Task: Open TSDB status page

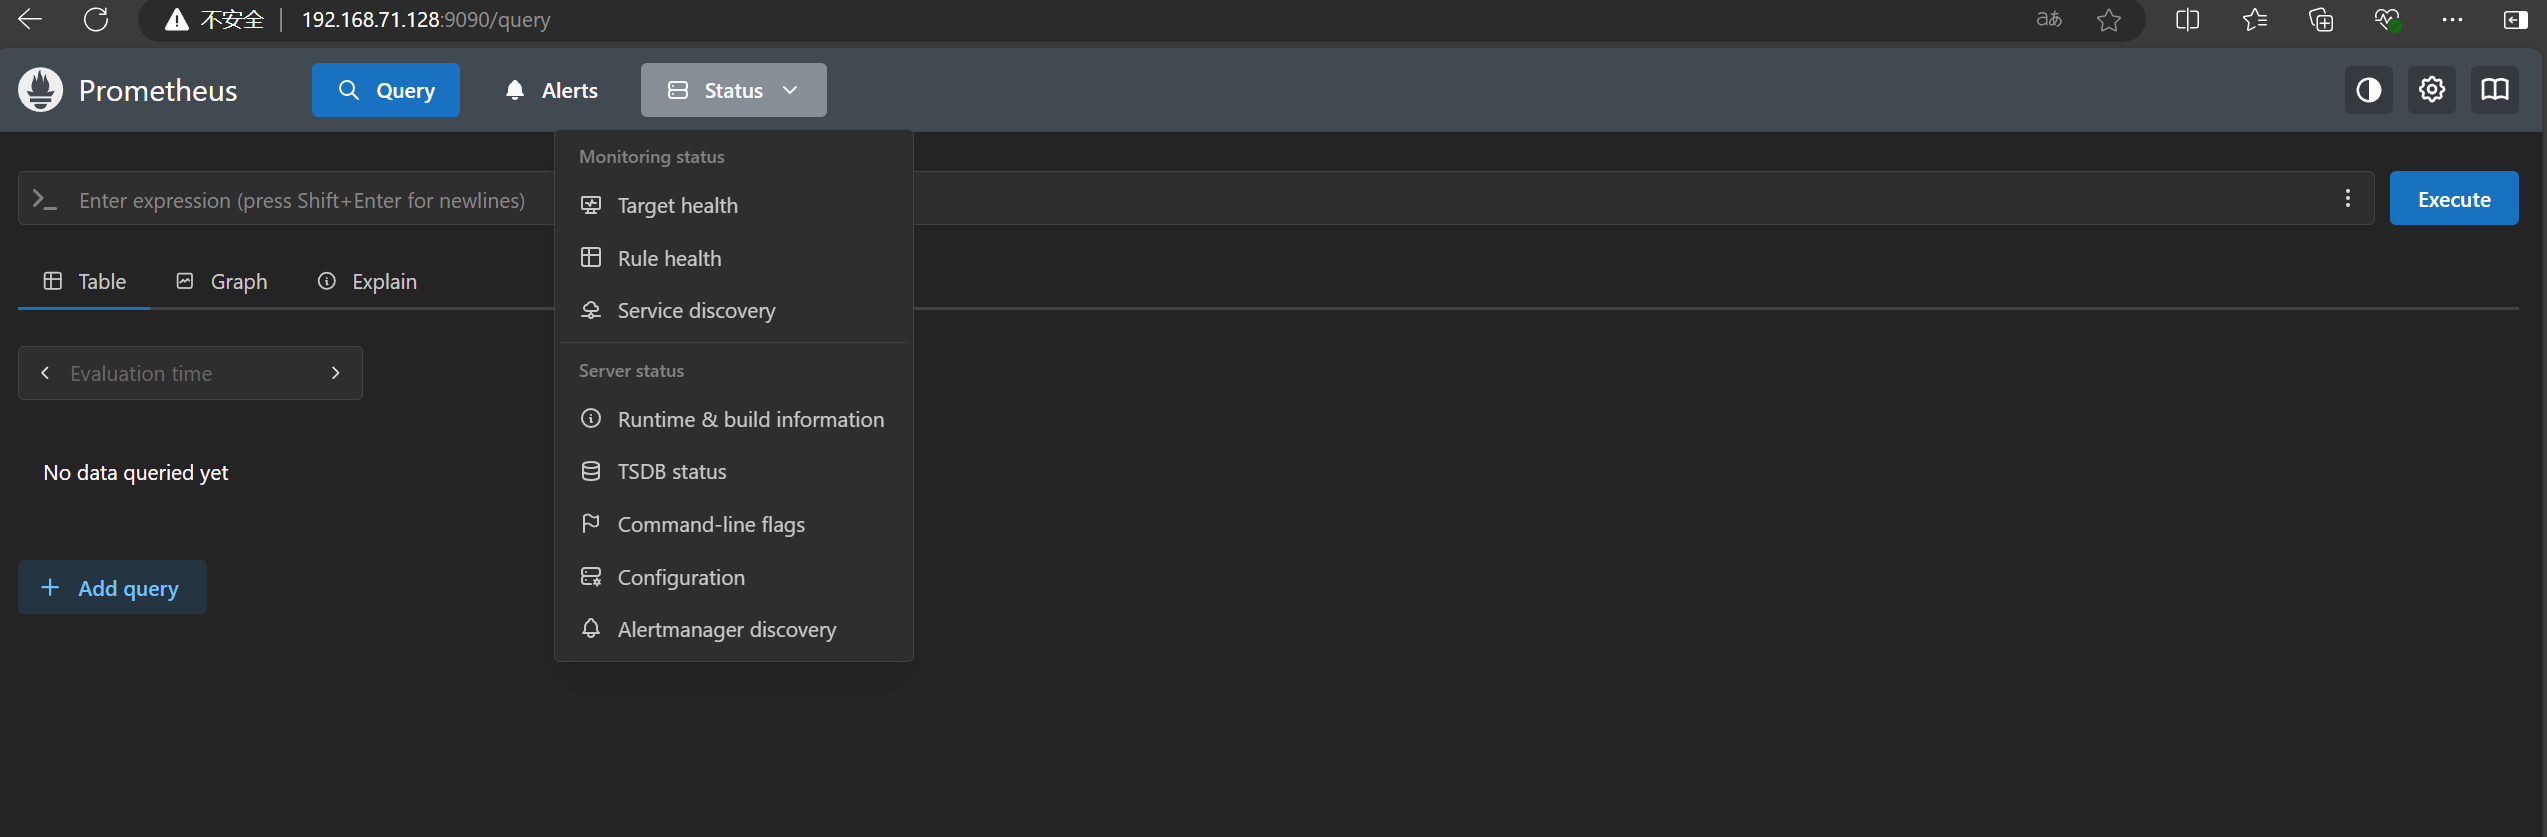Action: [x=734, y=471]
